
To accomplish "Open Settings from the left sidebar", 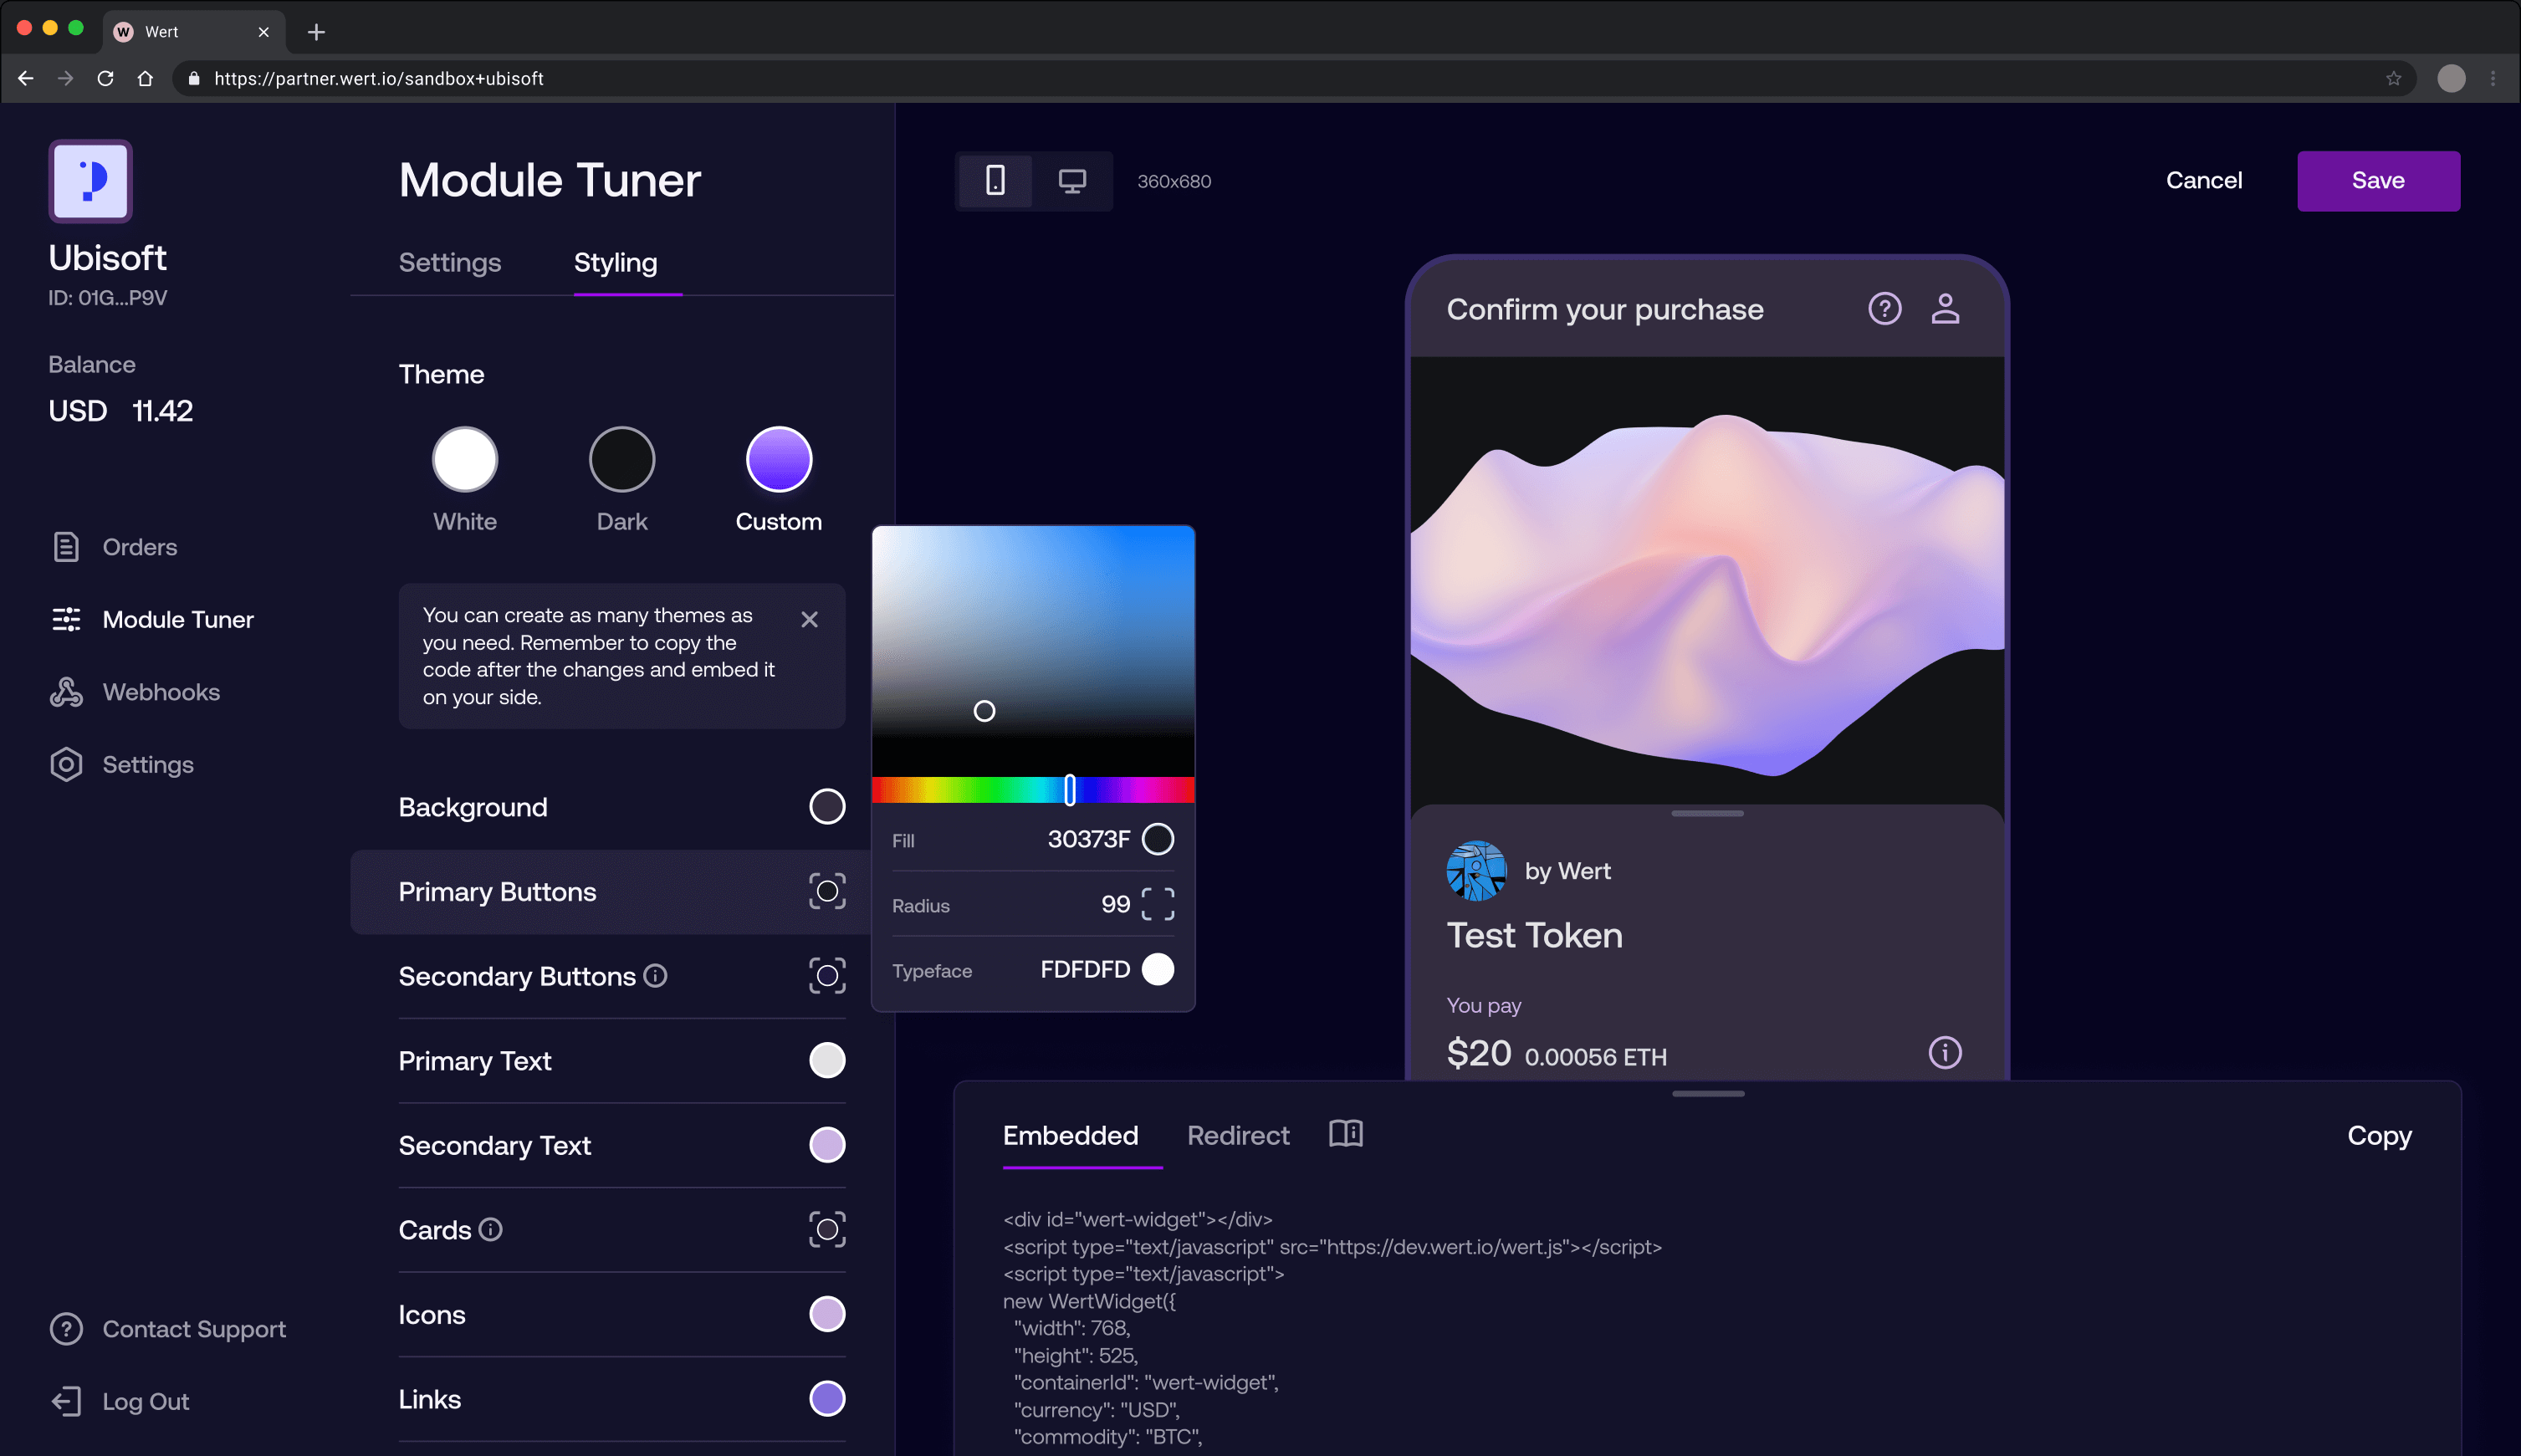I will click(148, 764).
